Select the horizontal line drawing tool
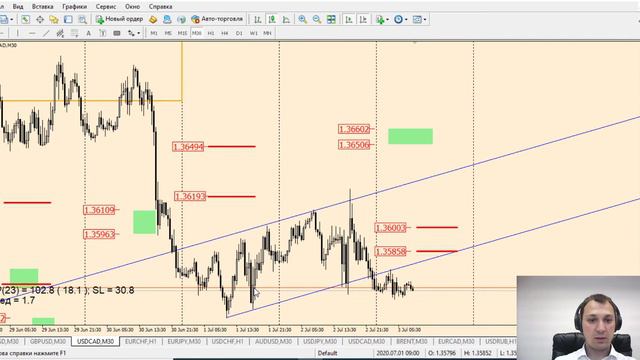The height and width of the screenshot is (360, 640). tap(32, 33)
